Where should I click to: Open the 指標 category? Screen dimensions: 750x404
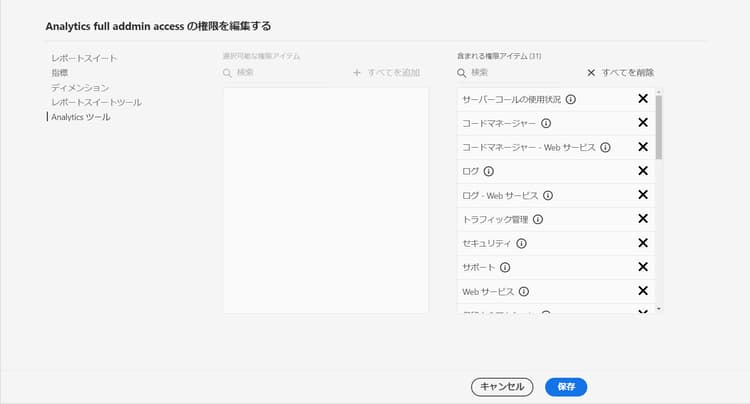pos(60,73)
